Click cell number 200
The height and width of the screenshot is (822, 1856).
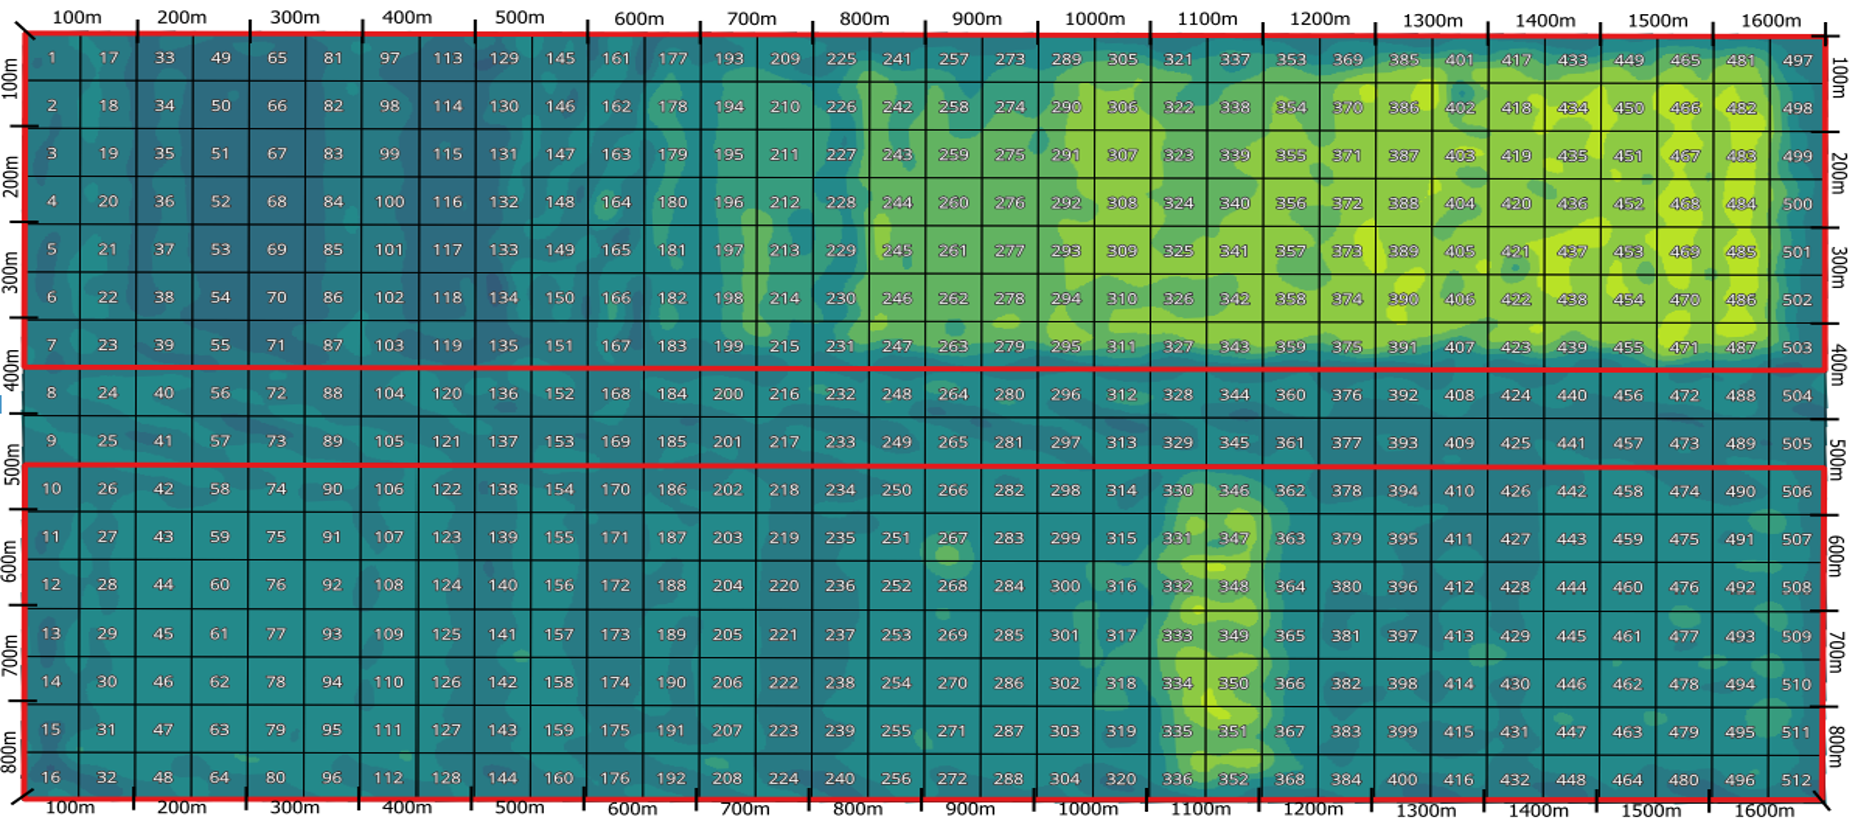point(728,394)
